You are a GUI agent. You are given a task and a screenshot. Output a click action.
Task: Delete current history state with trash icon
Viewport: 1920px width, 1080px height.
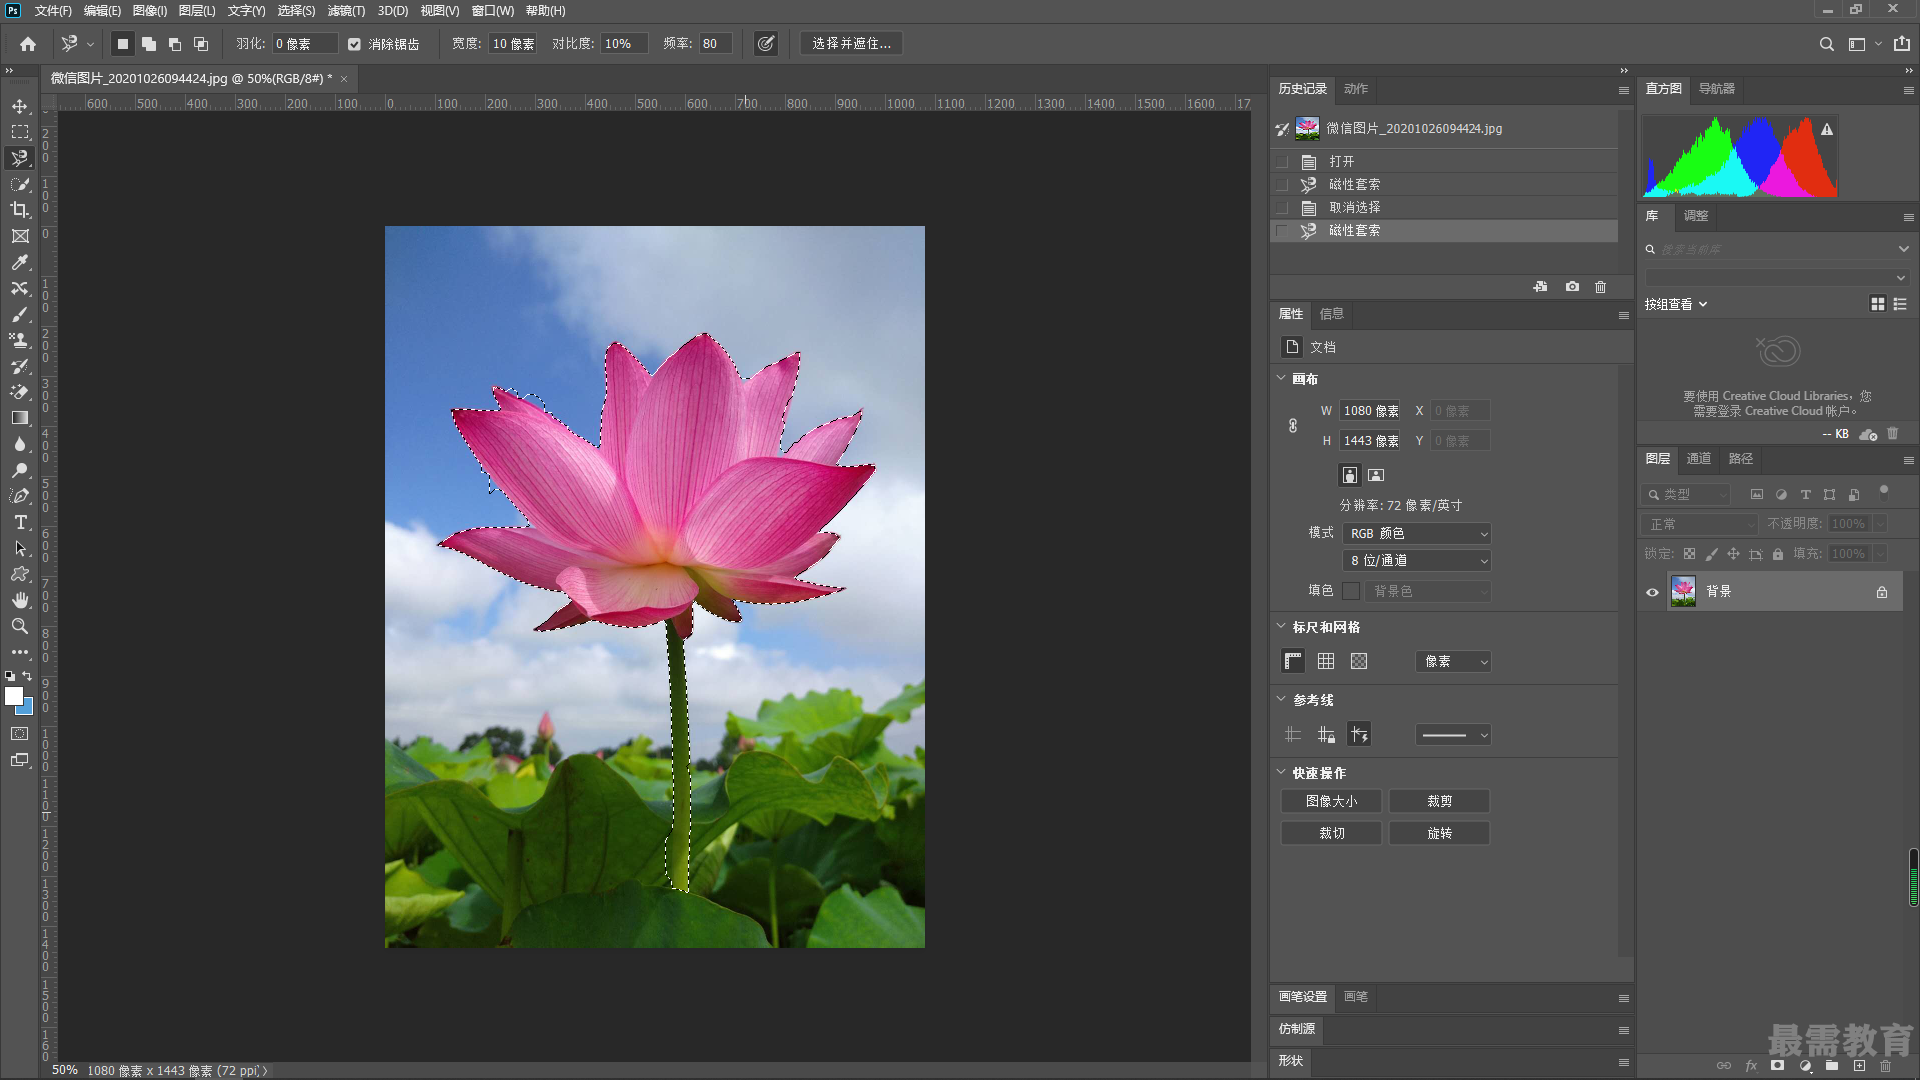[x=1600, y=287]
